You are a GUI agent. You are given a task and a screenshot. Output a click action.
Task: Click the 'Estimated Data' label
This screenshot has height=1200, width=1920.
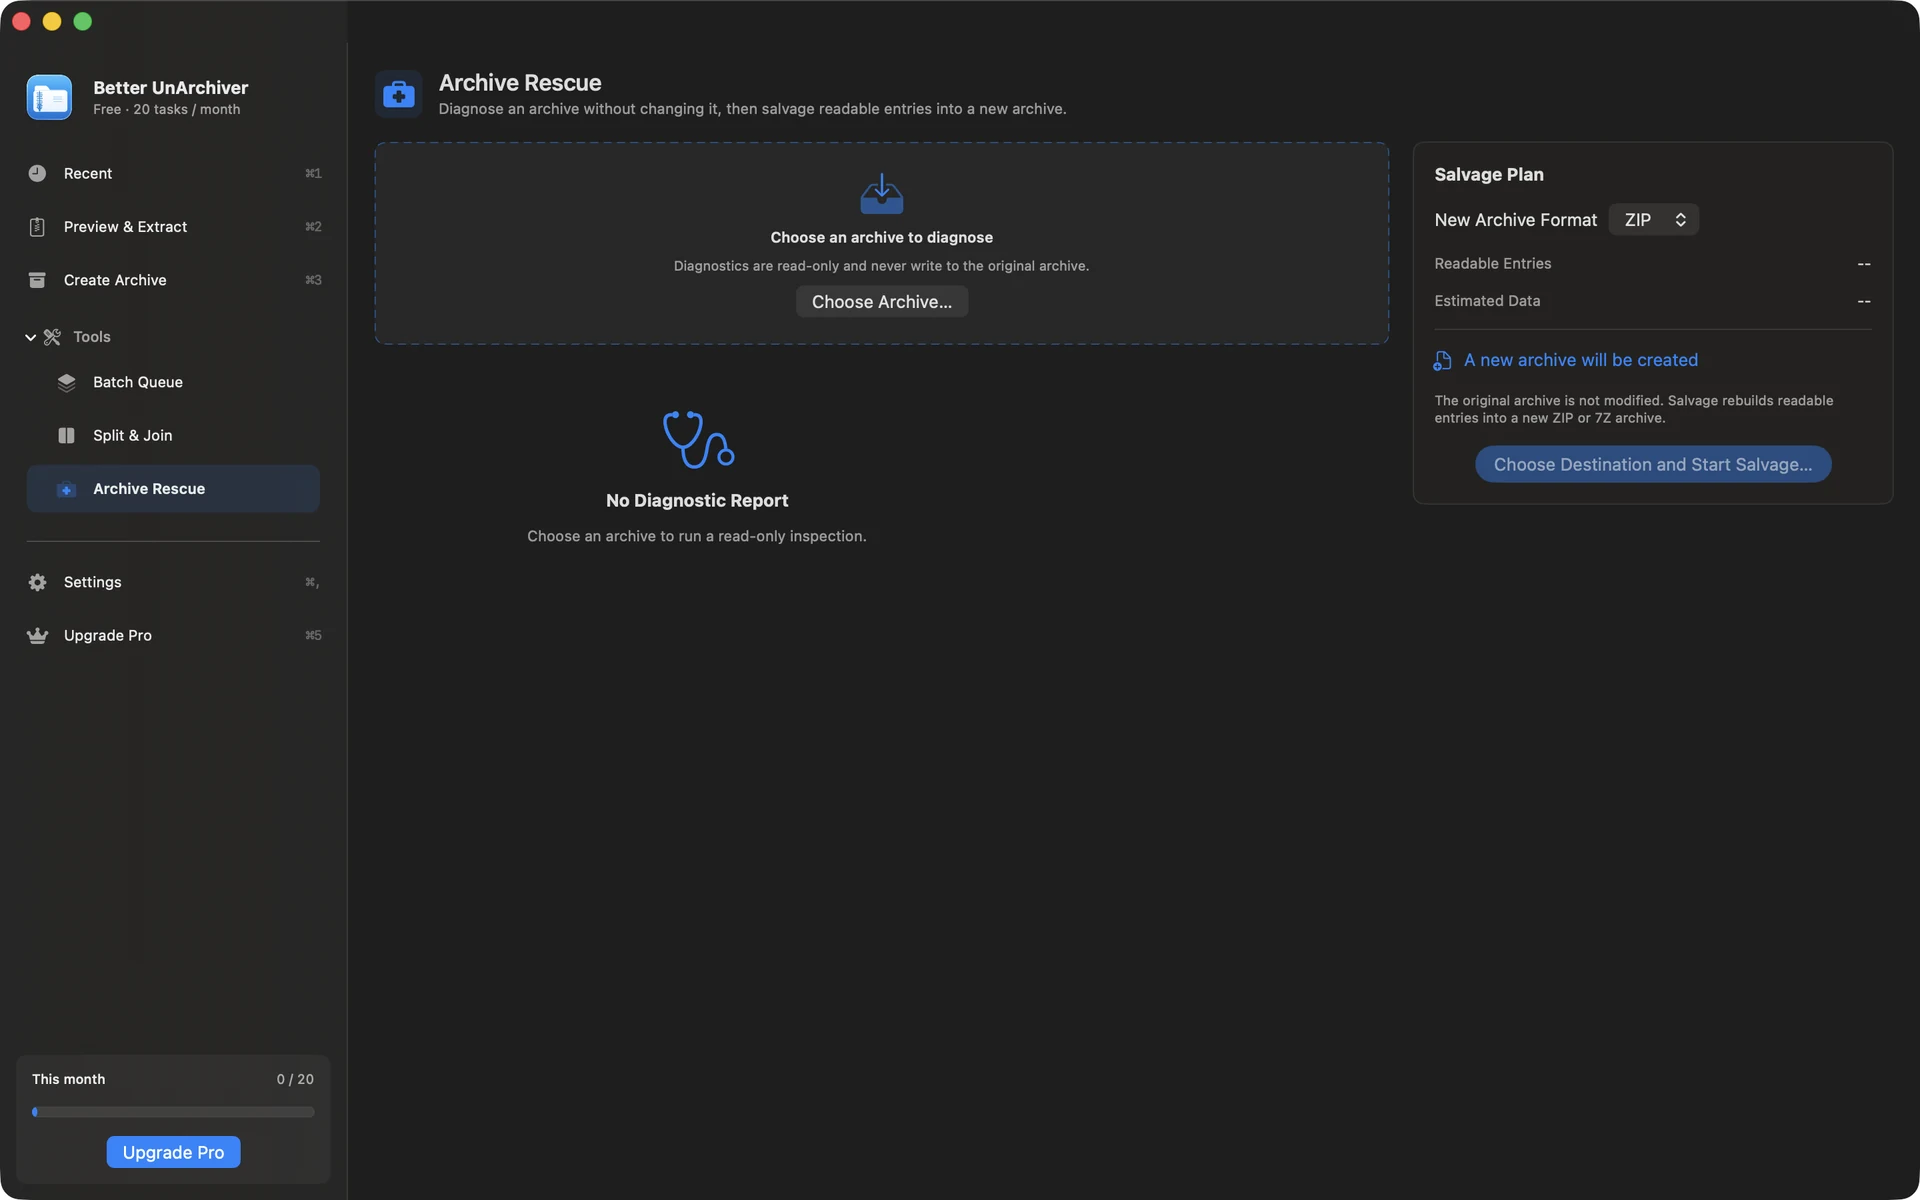click(x=1487, y=301)
